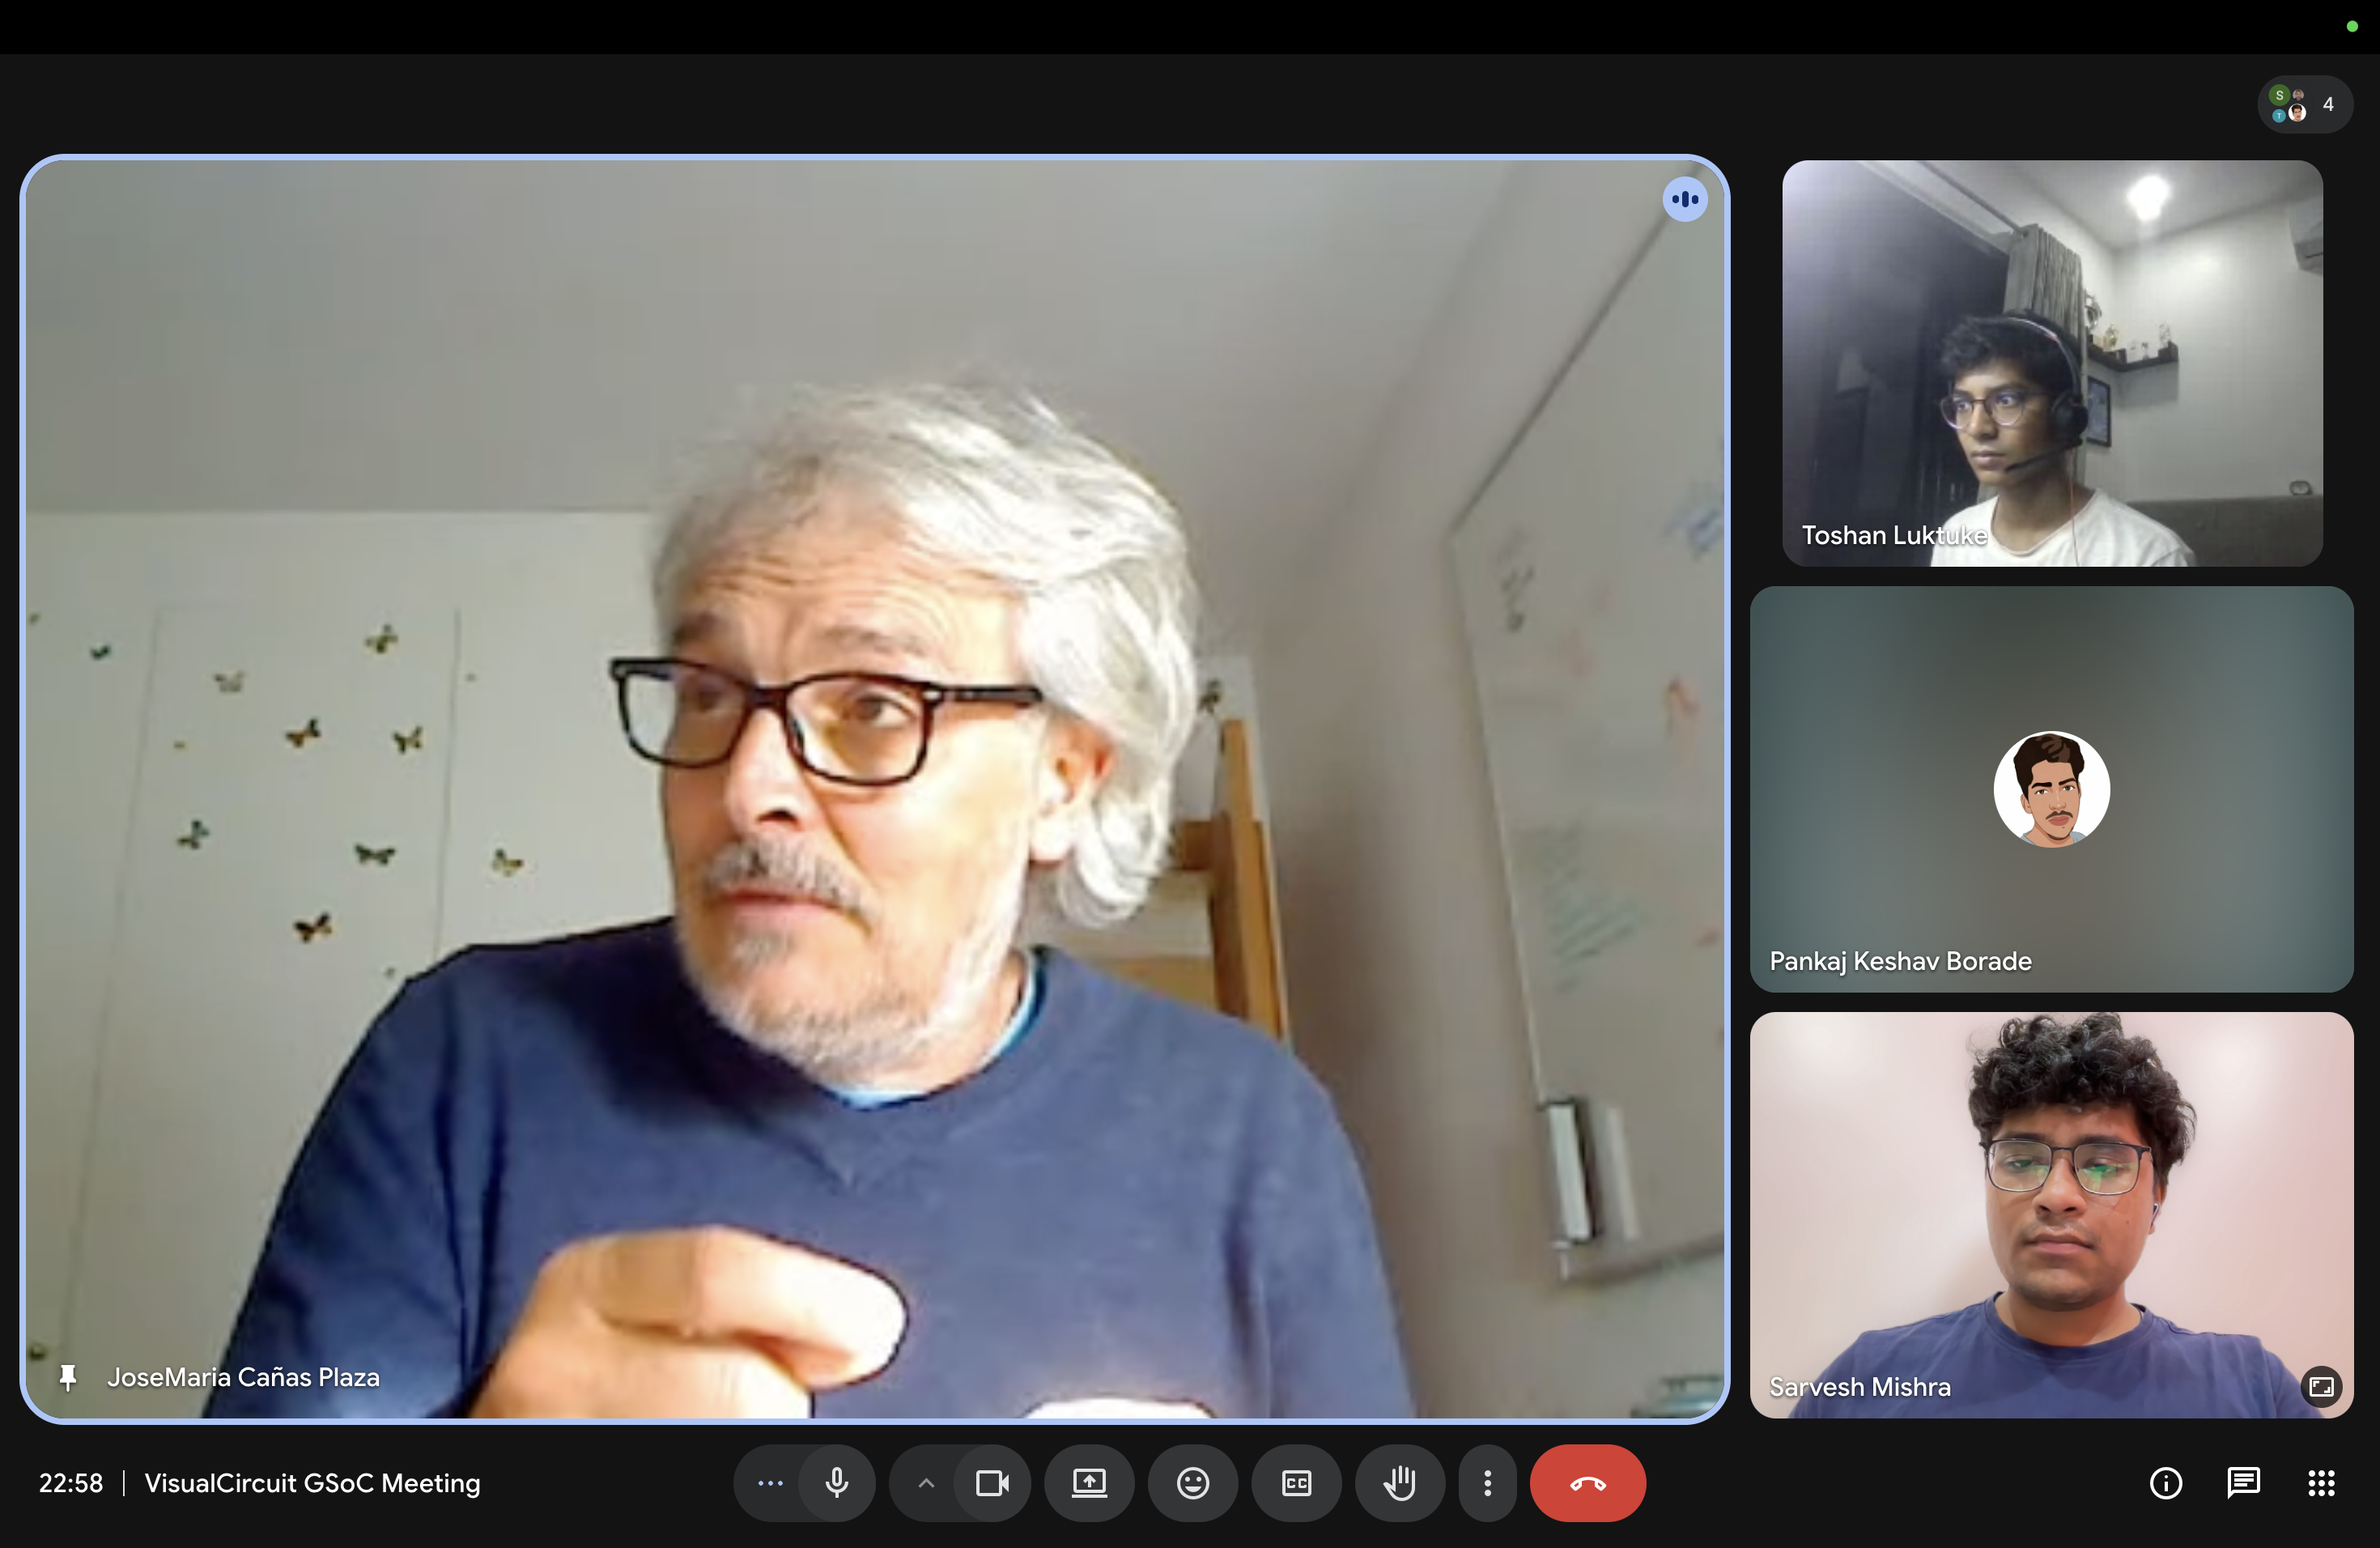Open chat with everyone
Viewport: 2380px width, 1548px height.
2243,1482
